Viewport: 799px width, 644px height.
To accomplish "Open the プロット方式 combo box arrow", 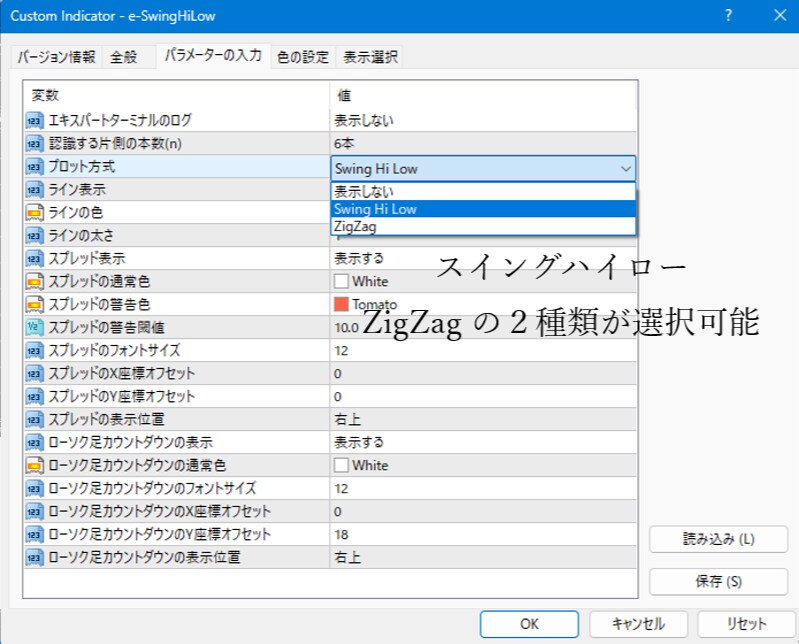I will click(x=626, y=169).
